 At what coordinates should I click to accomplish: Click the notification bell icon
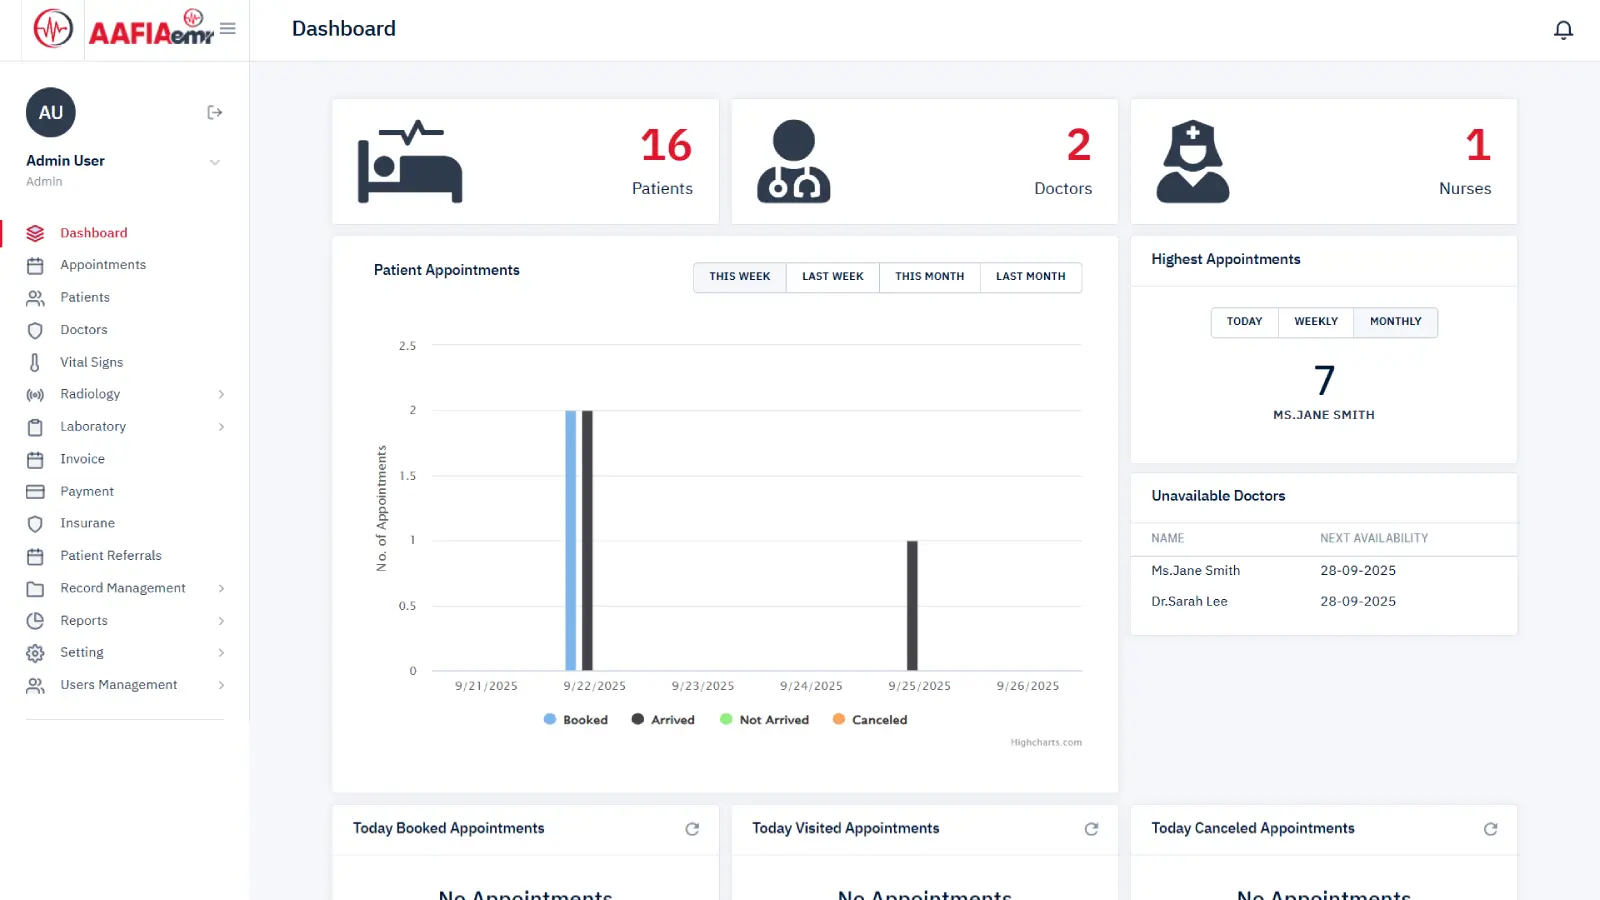pos(1563,30)
